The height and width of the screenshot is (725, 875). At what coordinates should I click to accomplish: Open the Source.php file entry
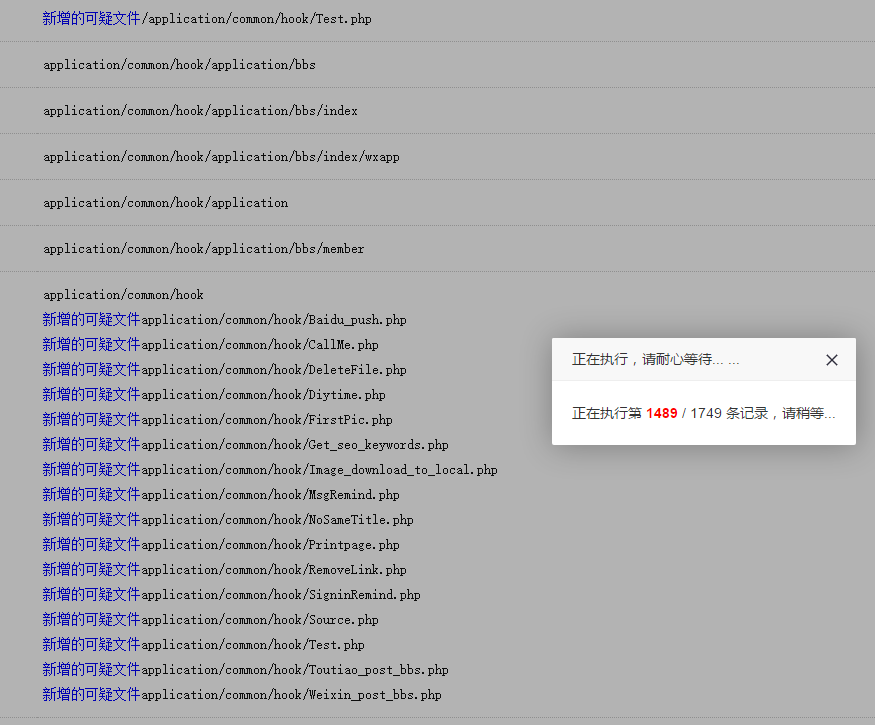[x=259, y=620]
